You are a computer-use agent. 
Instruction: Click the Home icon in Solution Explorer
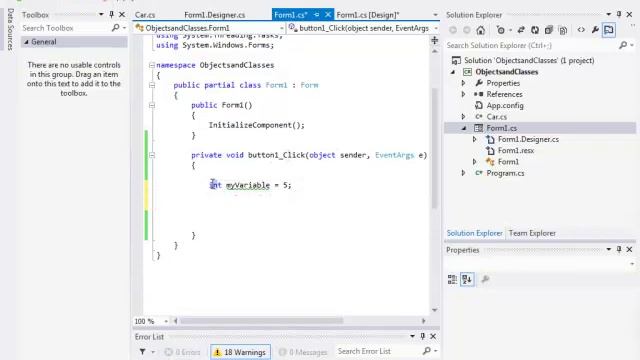point(481,30)
